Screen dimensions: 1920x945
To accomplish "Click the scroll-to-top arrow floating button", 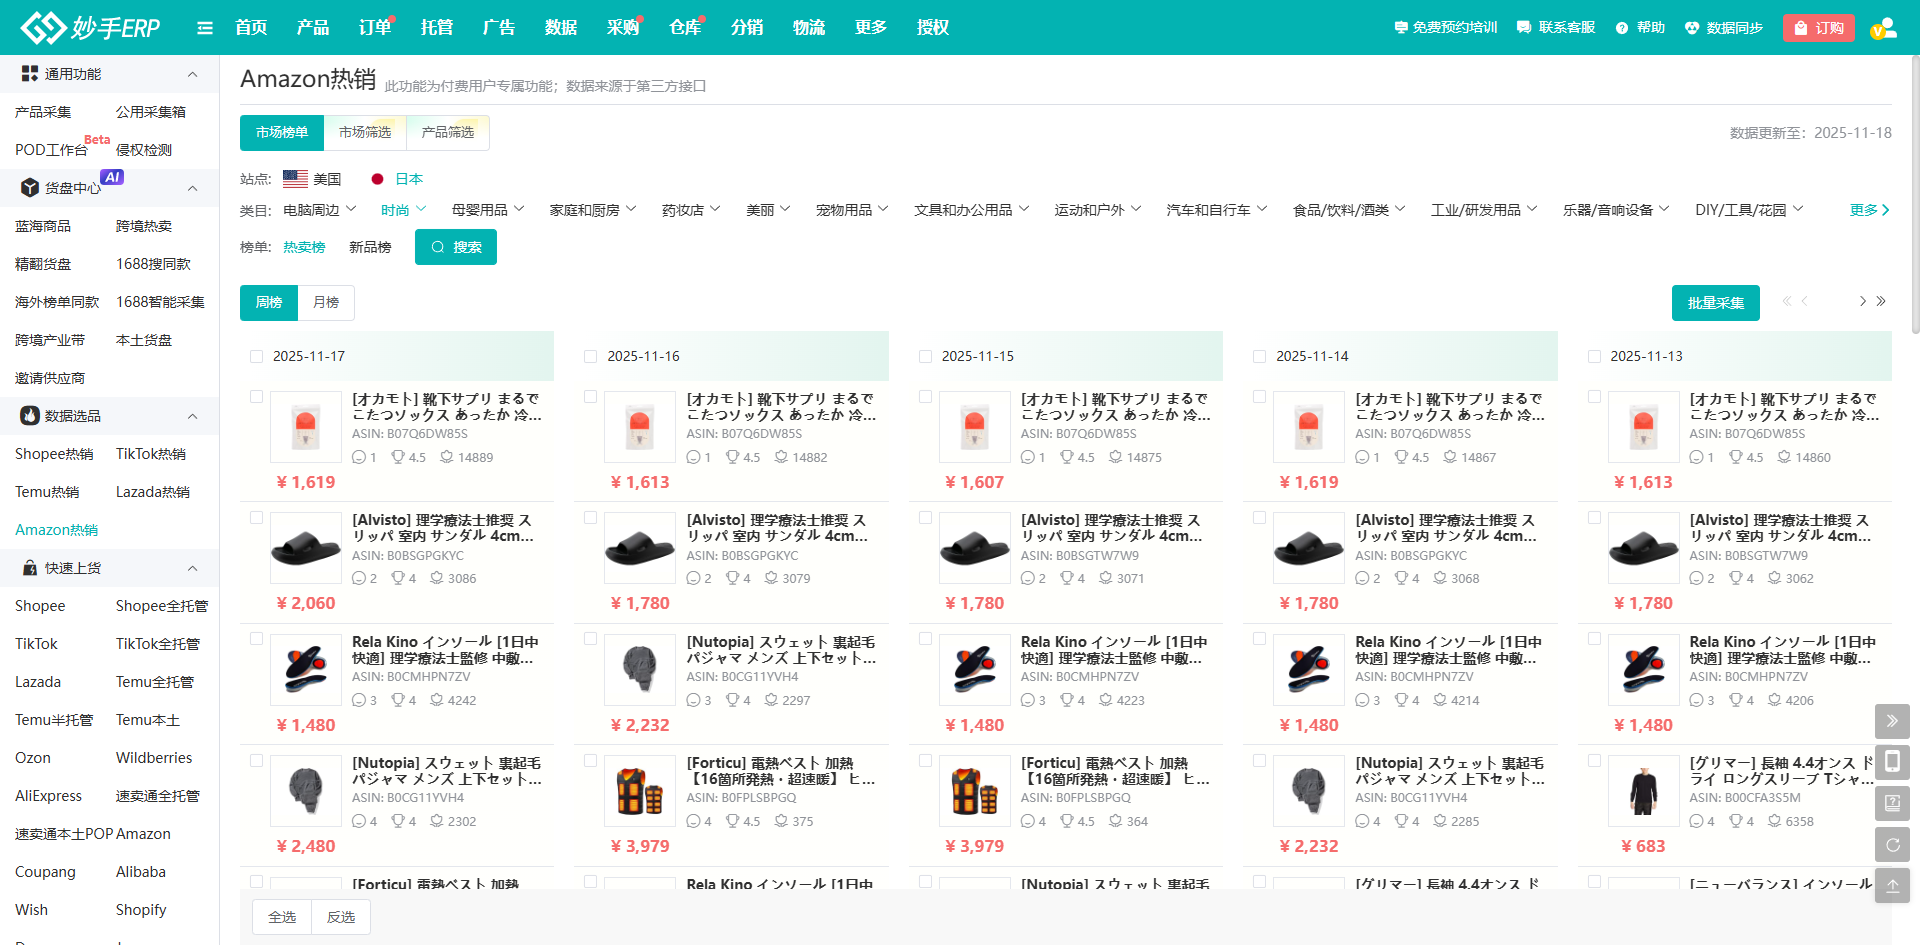I will tap(1892, 885).
